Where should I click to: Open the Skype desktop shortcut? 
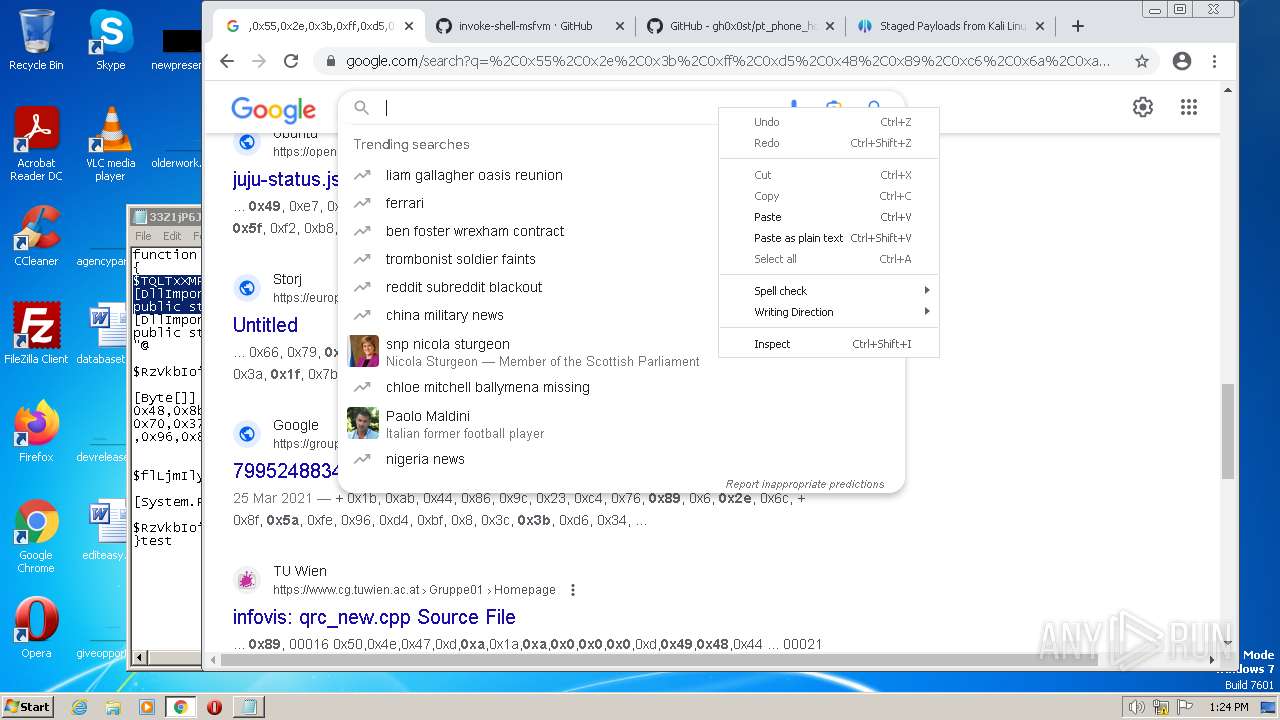pos(110,40)
